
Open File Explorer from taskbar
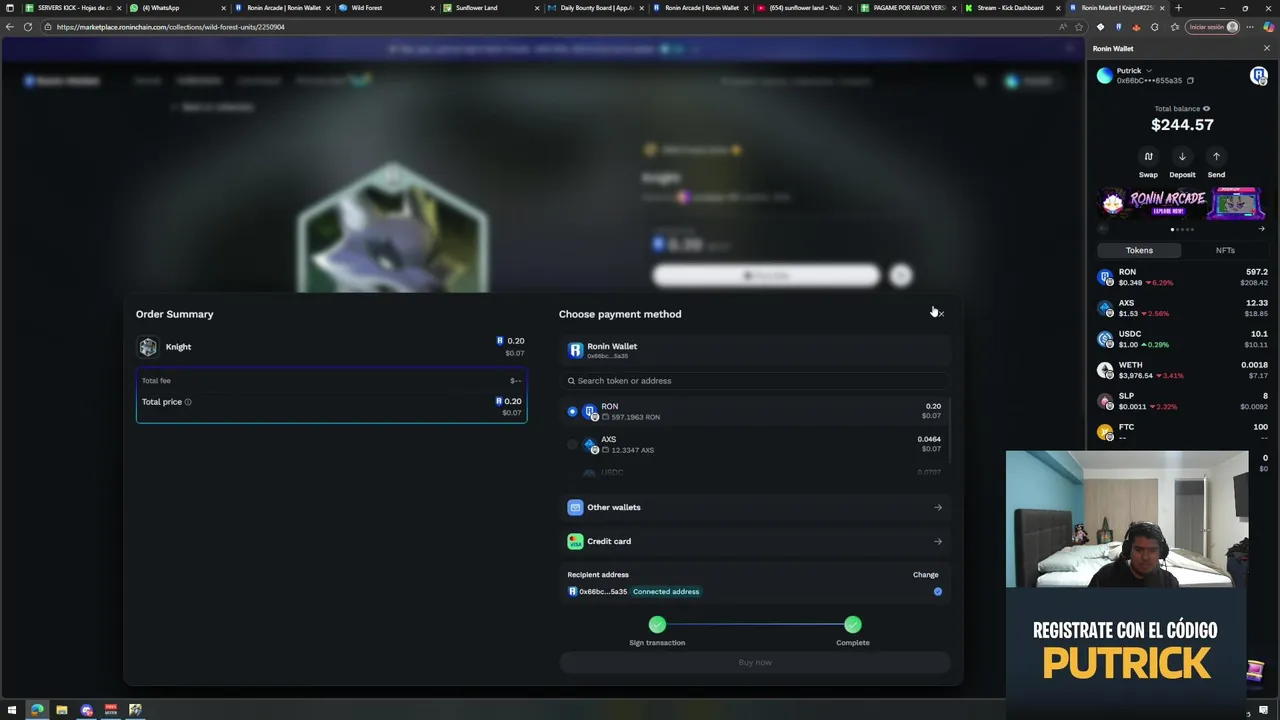coord(61,711)
